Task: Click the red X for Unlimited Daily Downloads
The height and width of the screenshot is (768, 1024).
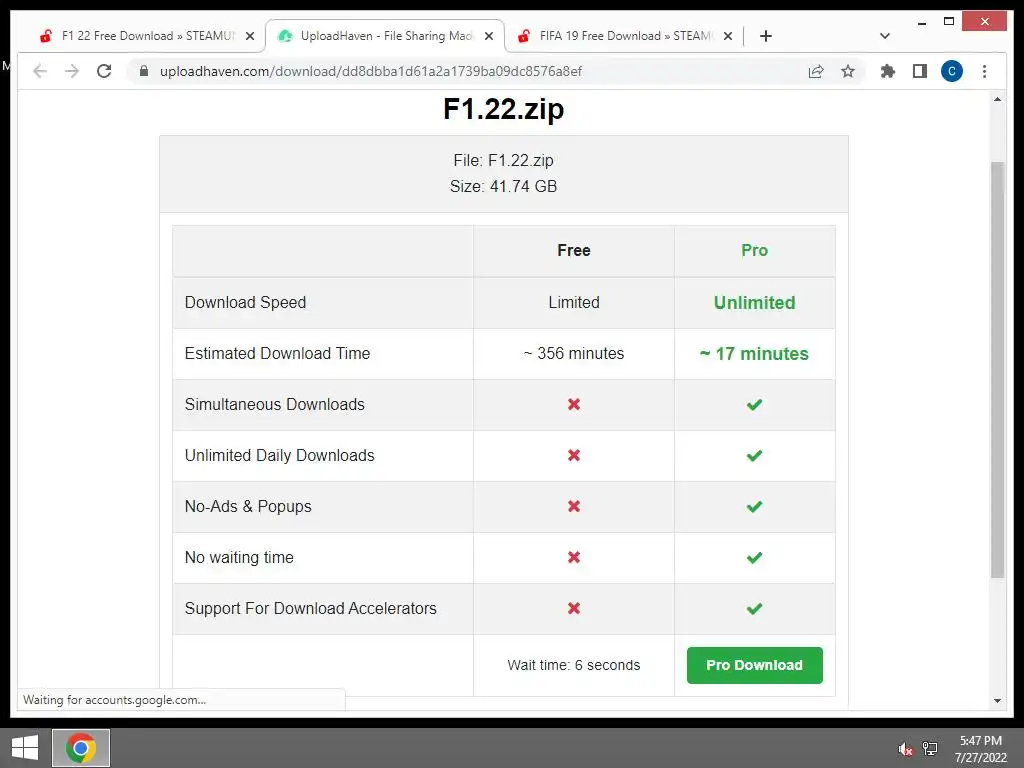Action: (573, 455)
